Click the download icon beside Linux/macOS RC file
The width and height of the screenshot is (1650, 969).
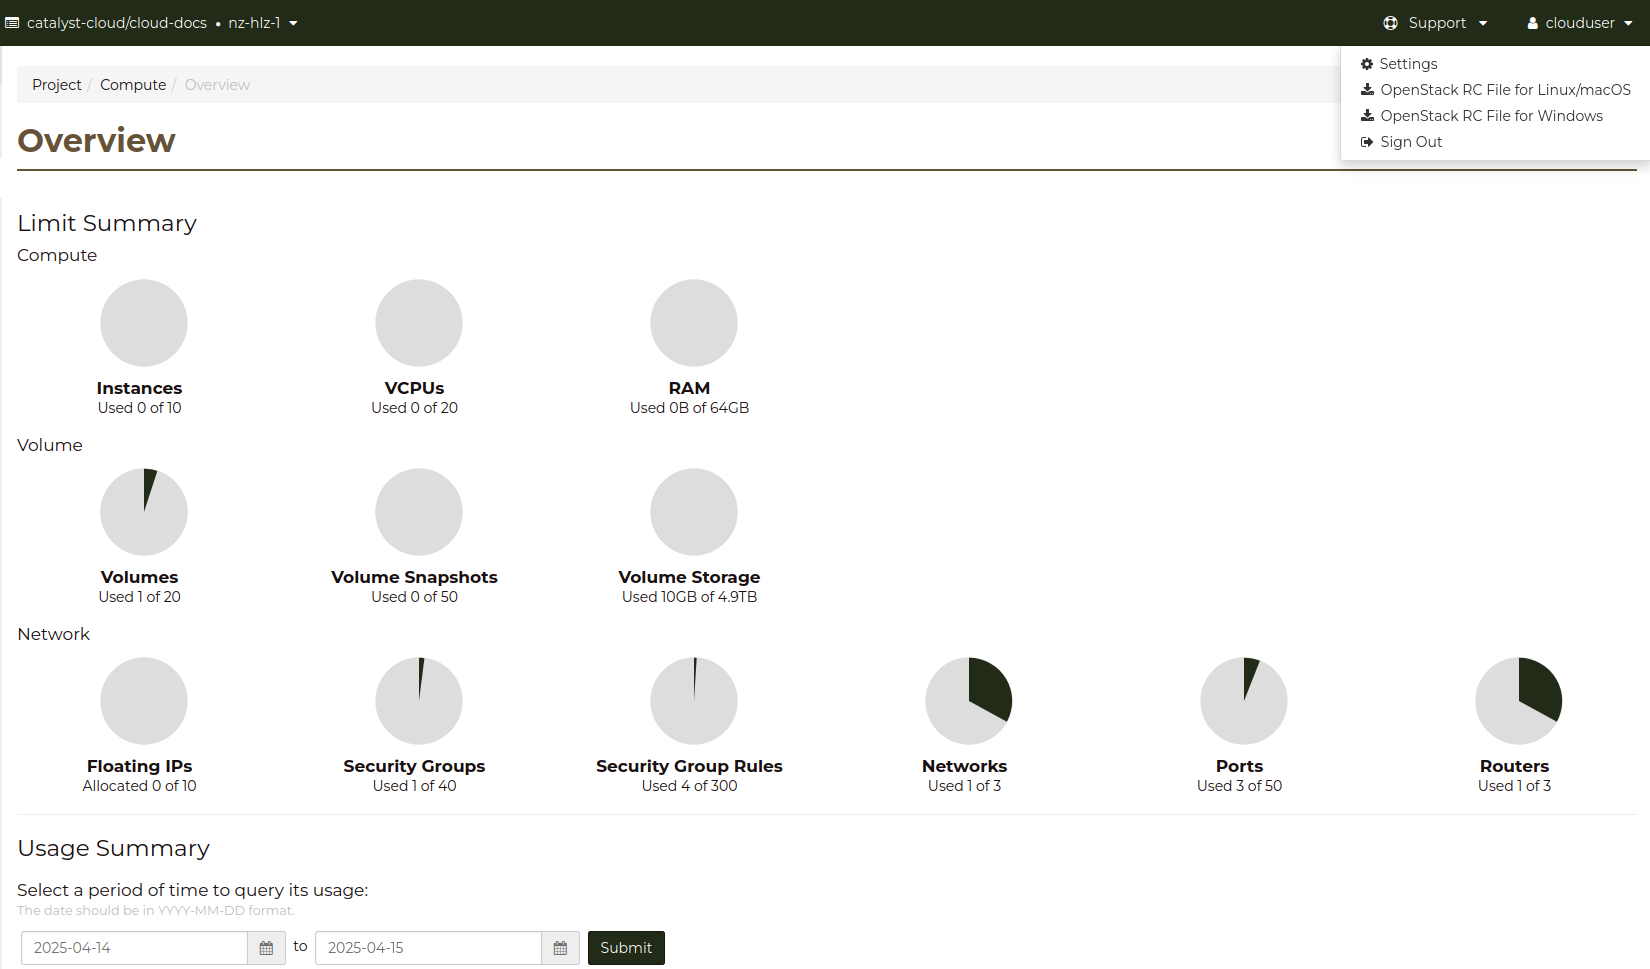1367,89
